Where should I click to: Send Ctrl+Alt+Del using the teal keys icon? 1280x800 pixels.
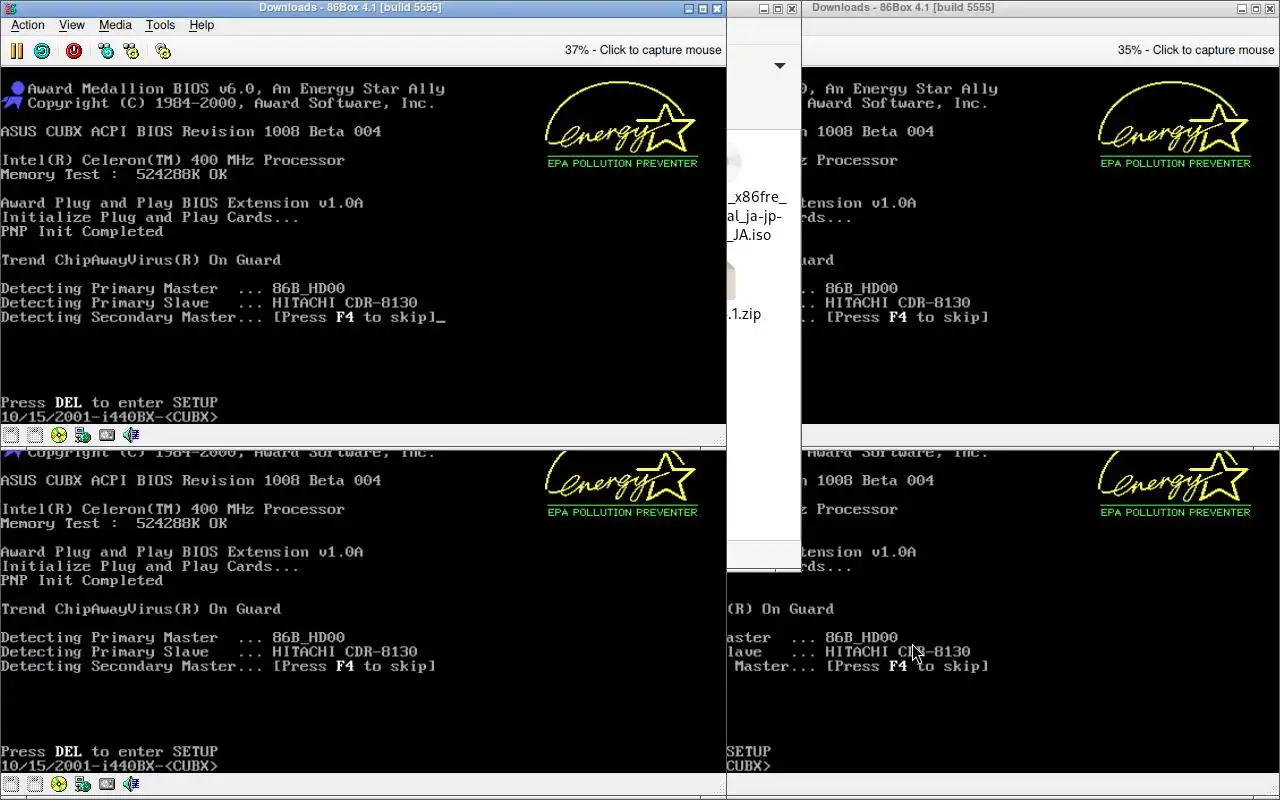(x=106, y=50)
